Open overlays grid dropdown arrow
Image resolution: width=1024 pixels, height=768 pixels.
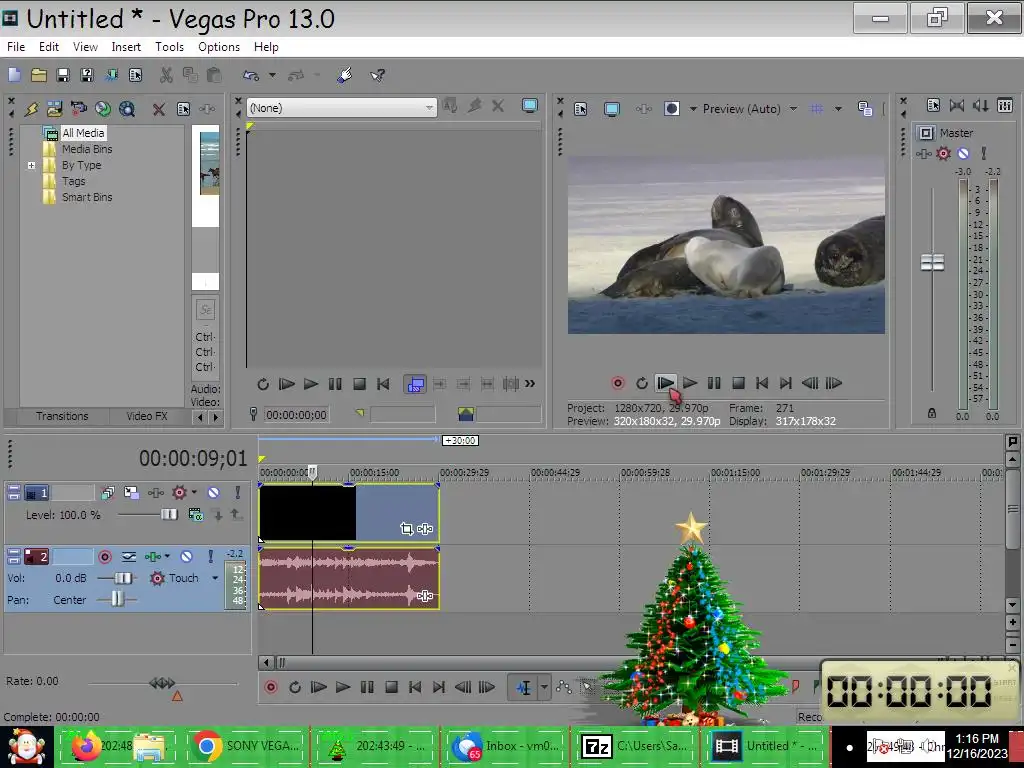[x=838, y=109]
